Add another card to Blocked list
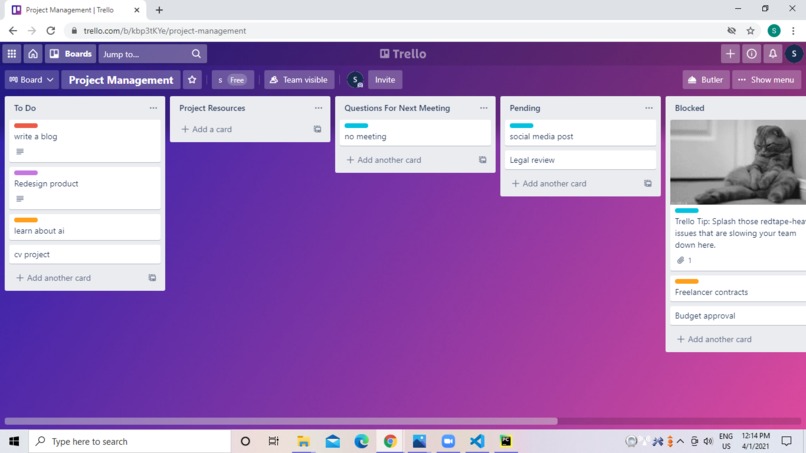The image size is (806, 453). (x=715, y=339)
